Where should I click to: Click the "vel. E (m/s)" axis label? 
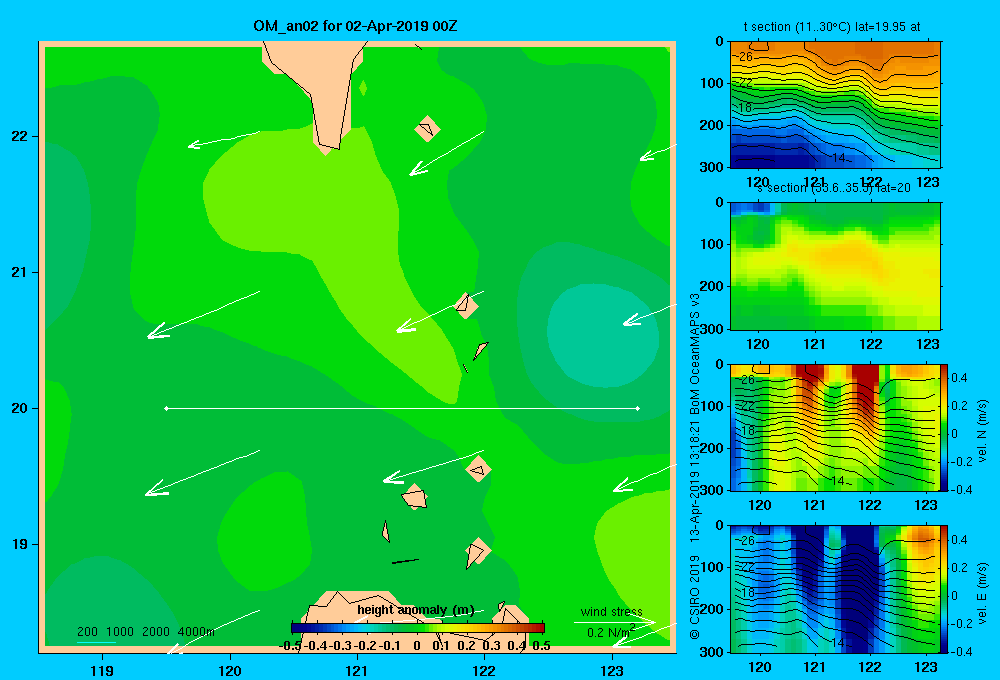(983, 593)
